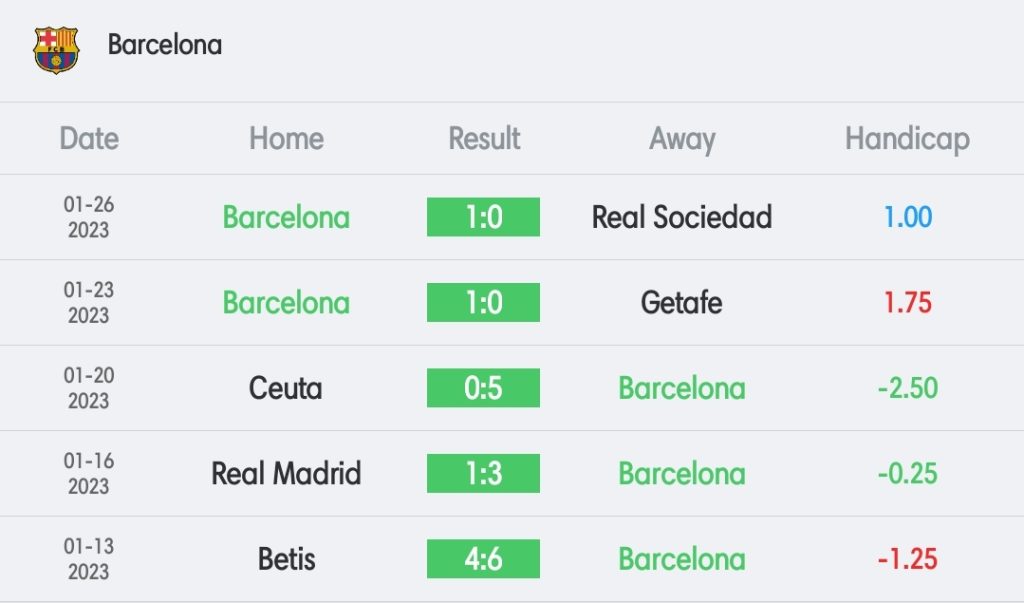Open Real Madrid team page
The width and height of the screenshot is (1024, 603).
tap(286, 474)
